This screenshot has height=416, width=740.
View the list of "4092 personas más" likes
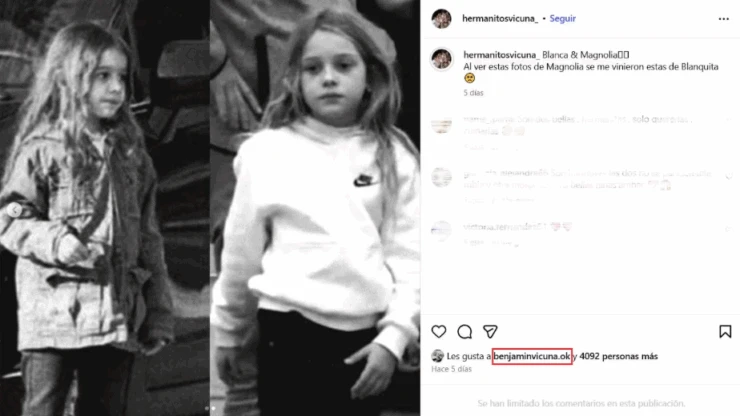pos(618,356)
